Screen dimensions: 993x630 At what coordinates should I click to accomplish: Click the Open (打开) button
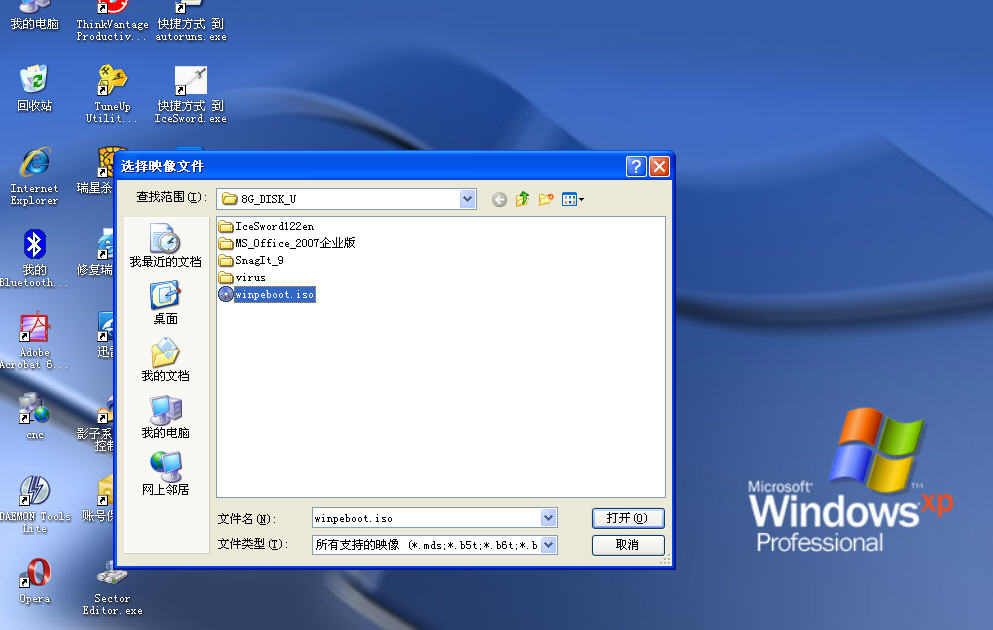pyautogui.click(x=628, y=518)
